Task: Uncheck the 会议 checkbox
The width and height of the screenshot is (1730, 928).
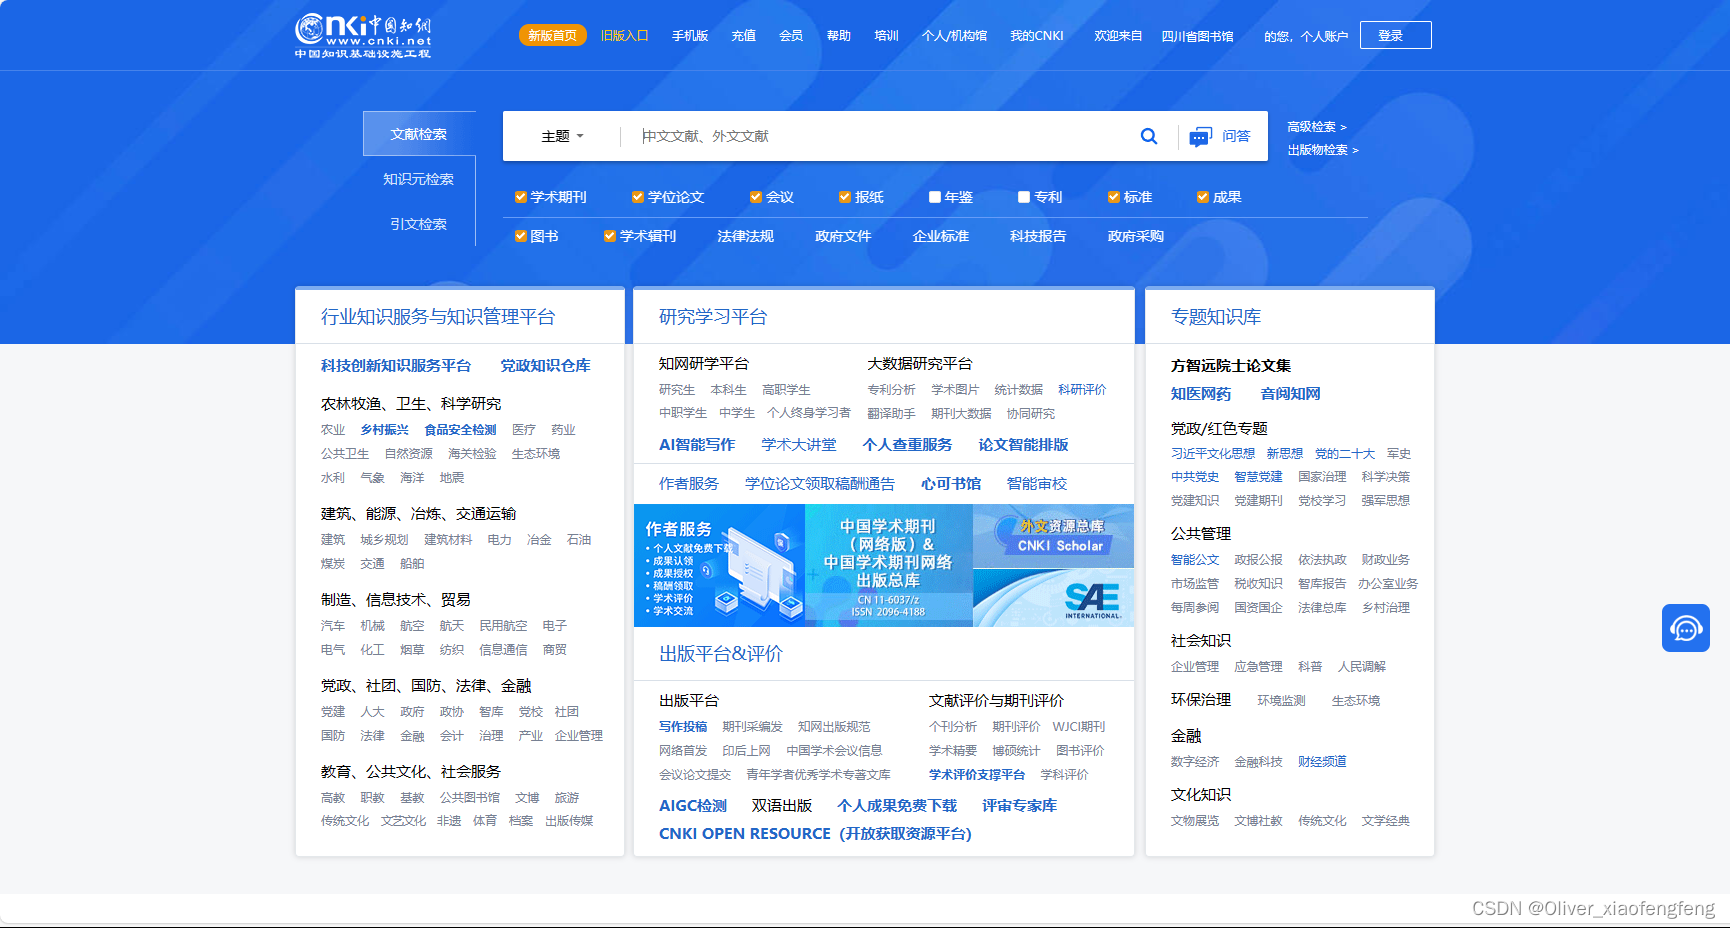Action: coord(755,197)
